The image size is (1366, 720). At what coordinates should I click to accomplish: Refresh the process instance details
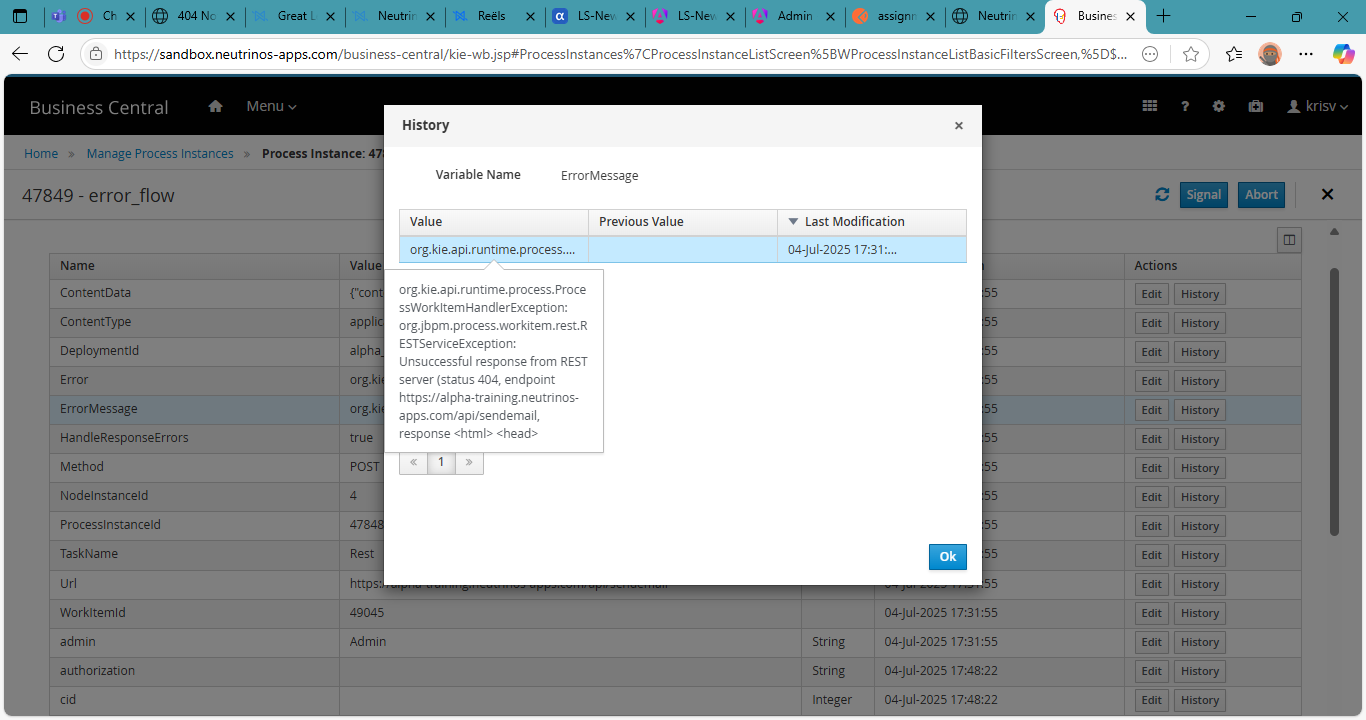pyautogui.click(x=1162, y=195)
